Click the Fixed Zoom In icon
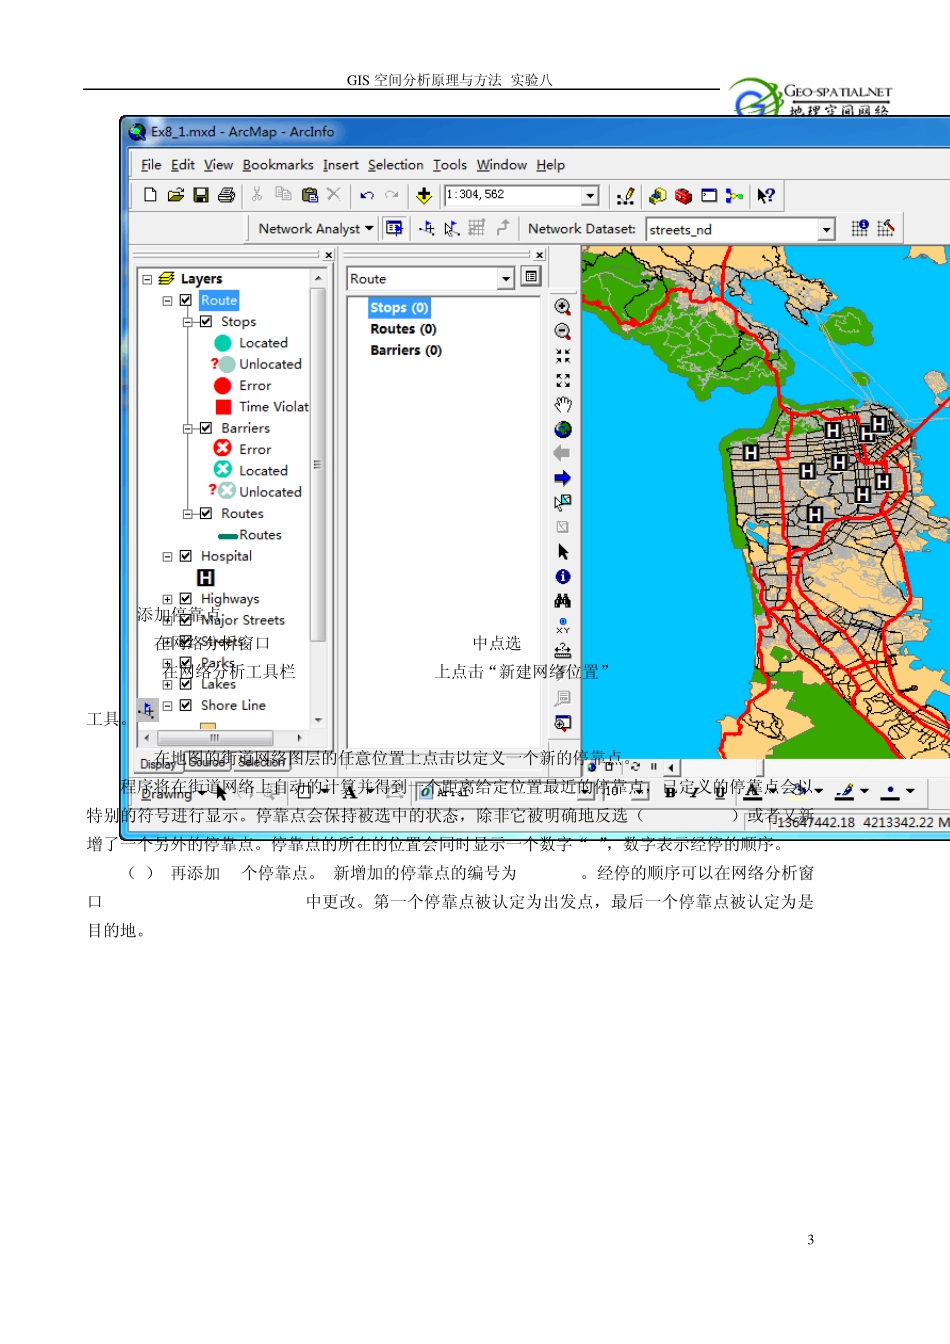 pyautogui.click(x=563, y=356)
